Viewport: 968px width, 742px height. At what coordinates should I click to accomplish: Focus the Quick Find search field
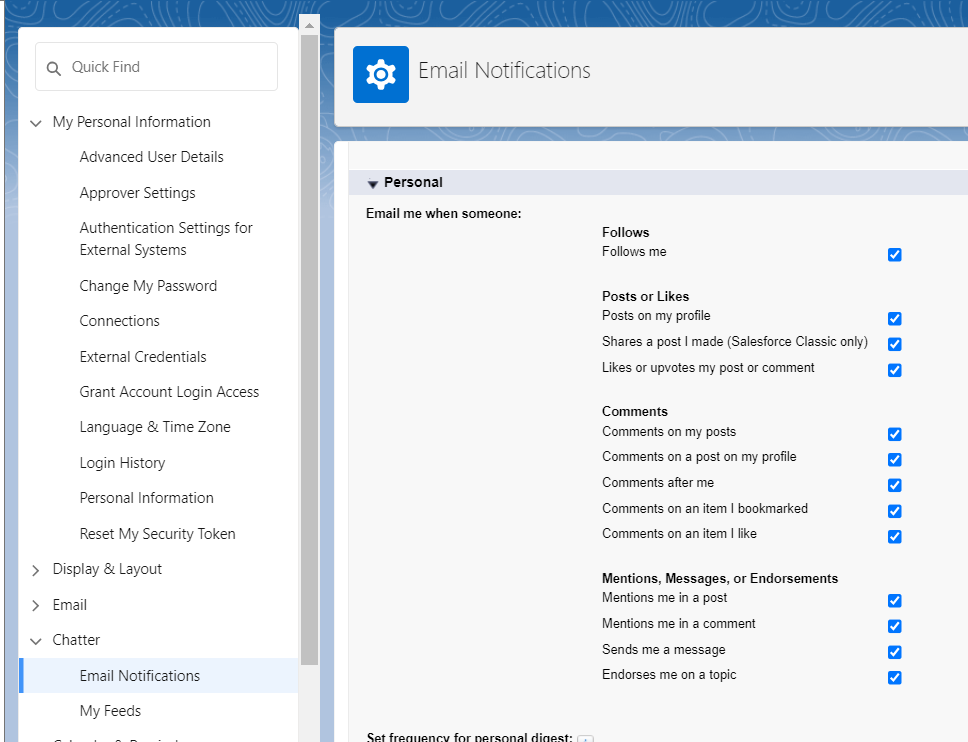click(x=156, y=67)
